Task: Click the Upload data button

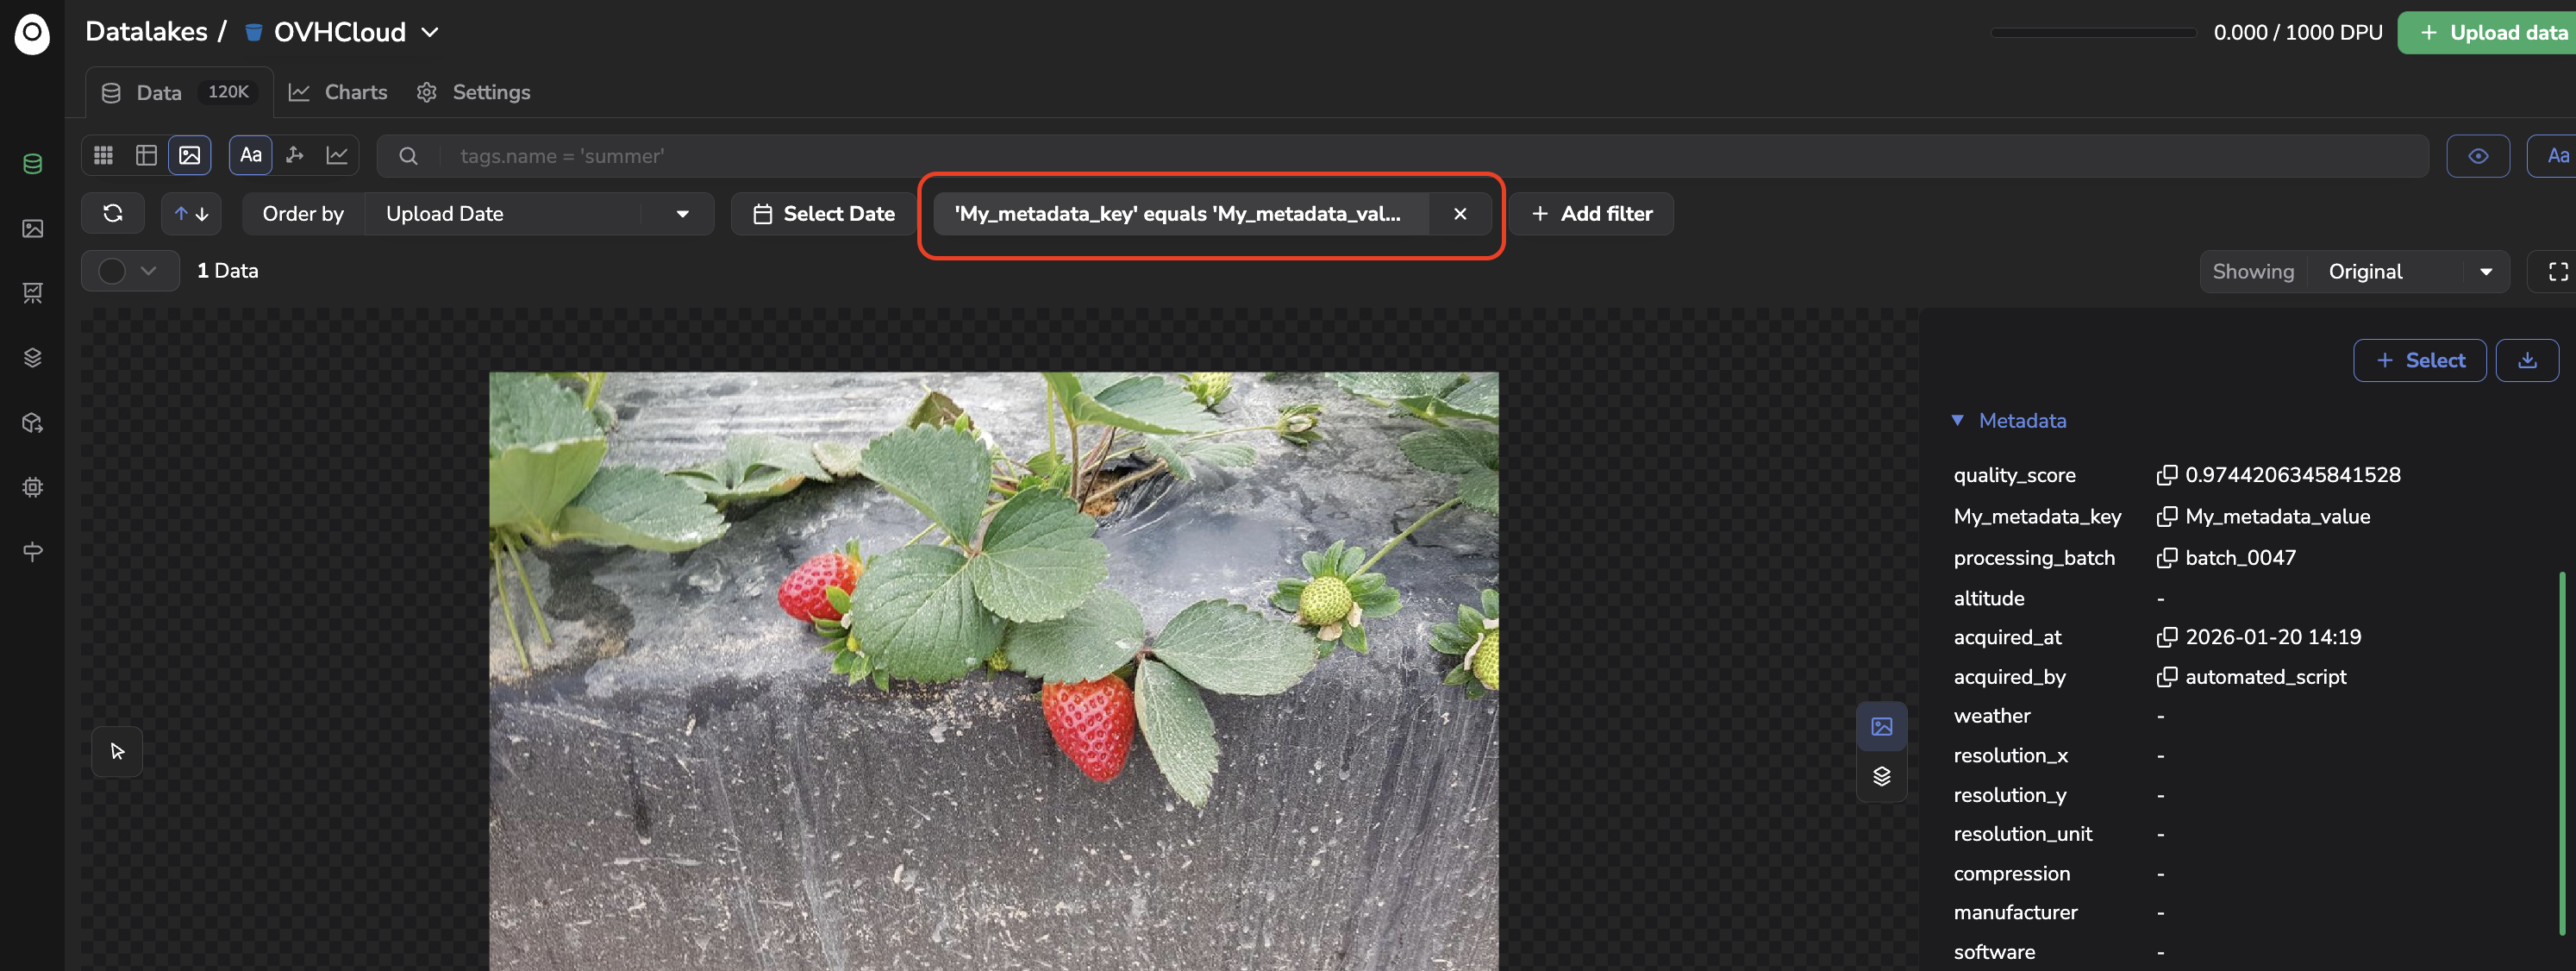Action: pyautogui.click(x=2491, y=33)
